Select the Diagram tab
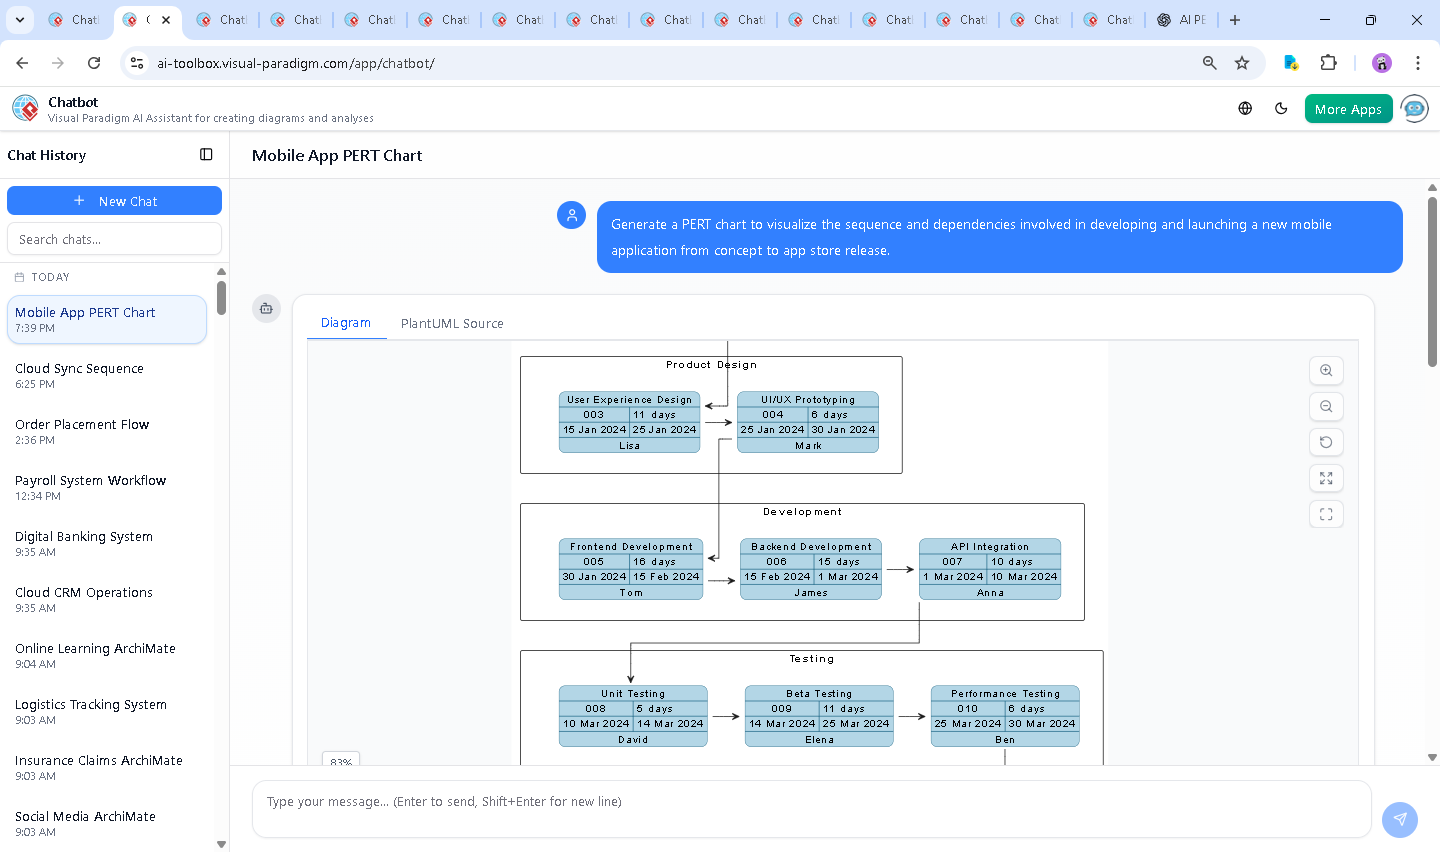 346,323
